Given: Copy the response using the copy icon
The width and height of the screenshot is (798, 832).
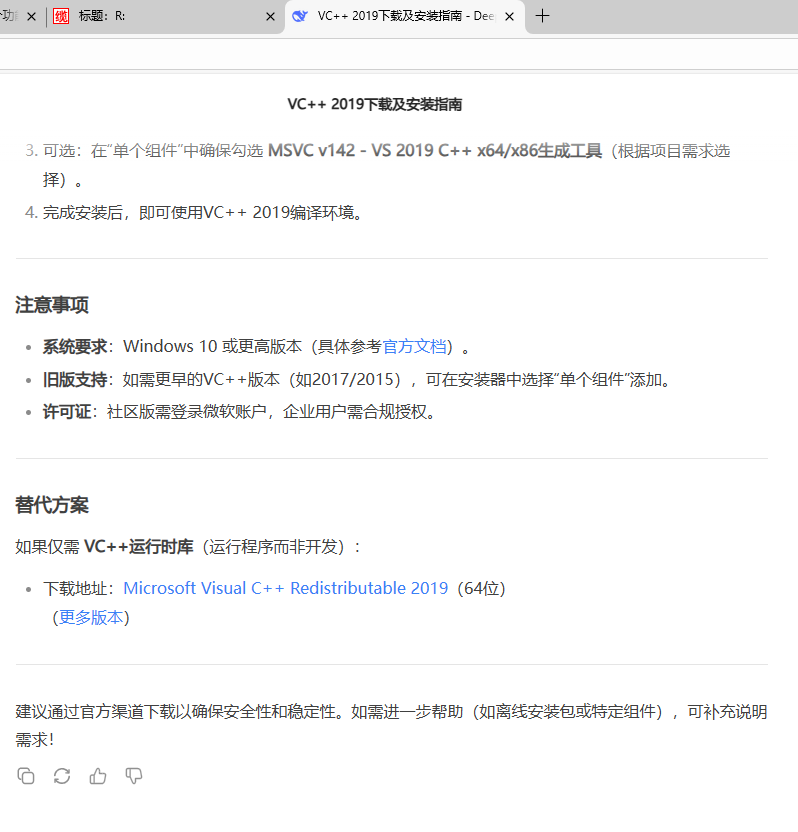Looking at the screenshot, I should pyautogui.click(x=26, y=775).
